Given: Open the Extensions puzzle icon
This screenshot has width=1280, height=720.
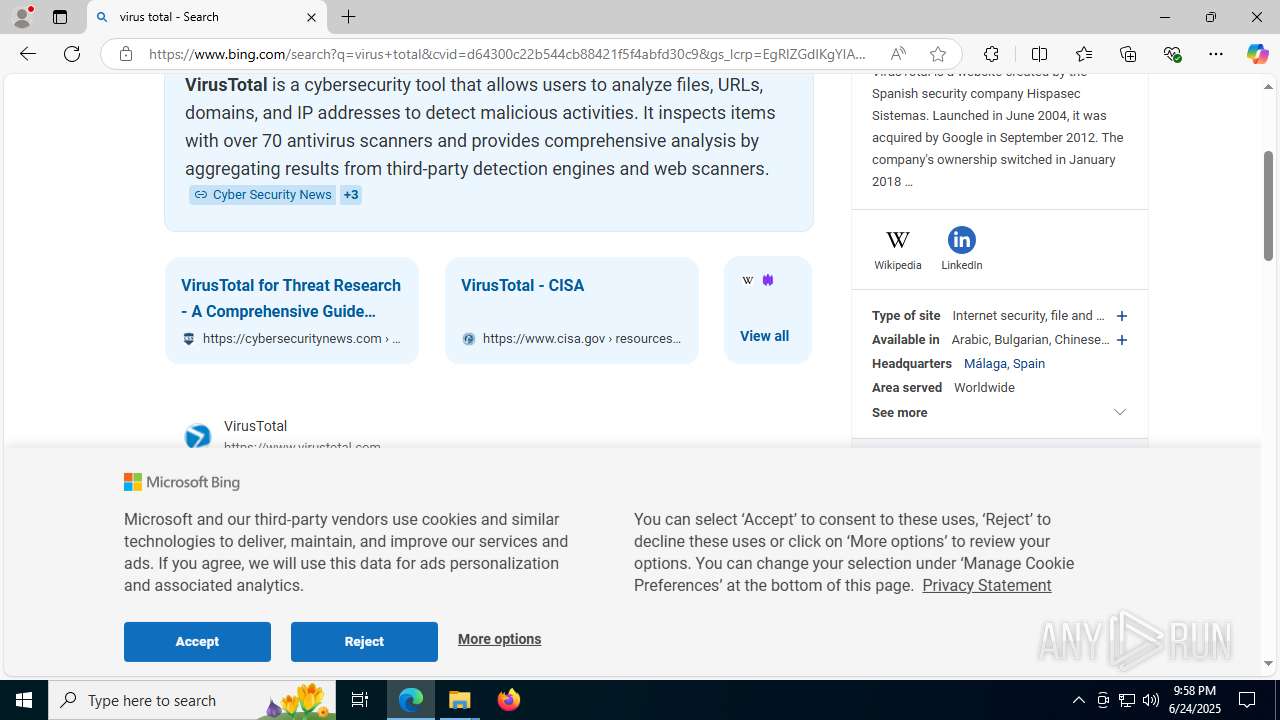Looking at the screenshot, I should [x=991, y=54].
